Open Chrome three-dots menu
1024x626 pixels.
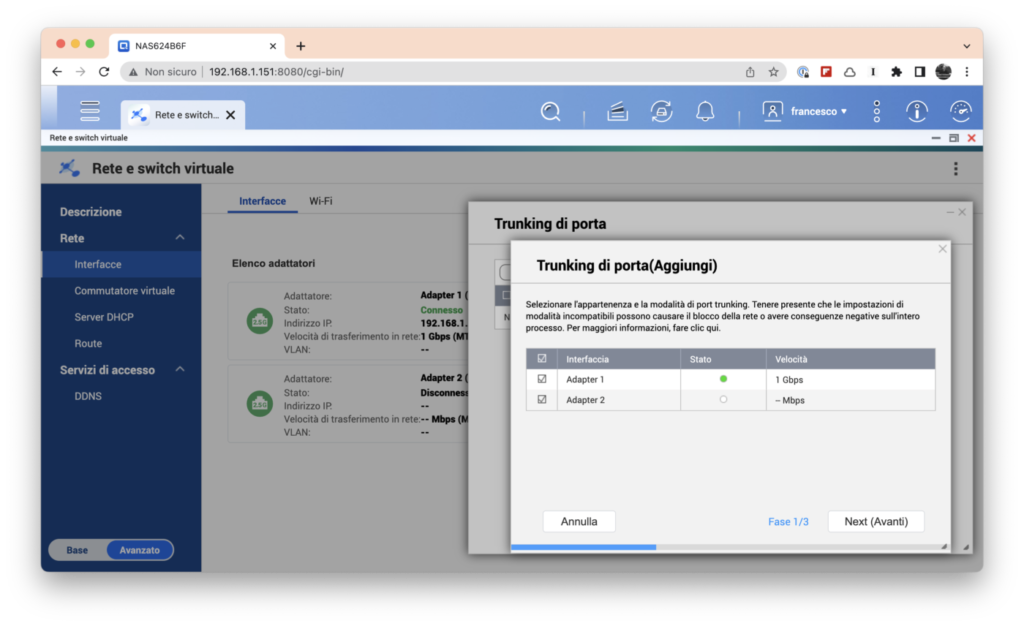pyautogui.click(x=967, y=72)
